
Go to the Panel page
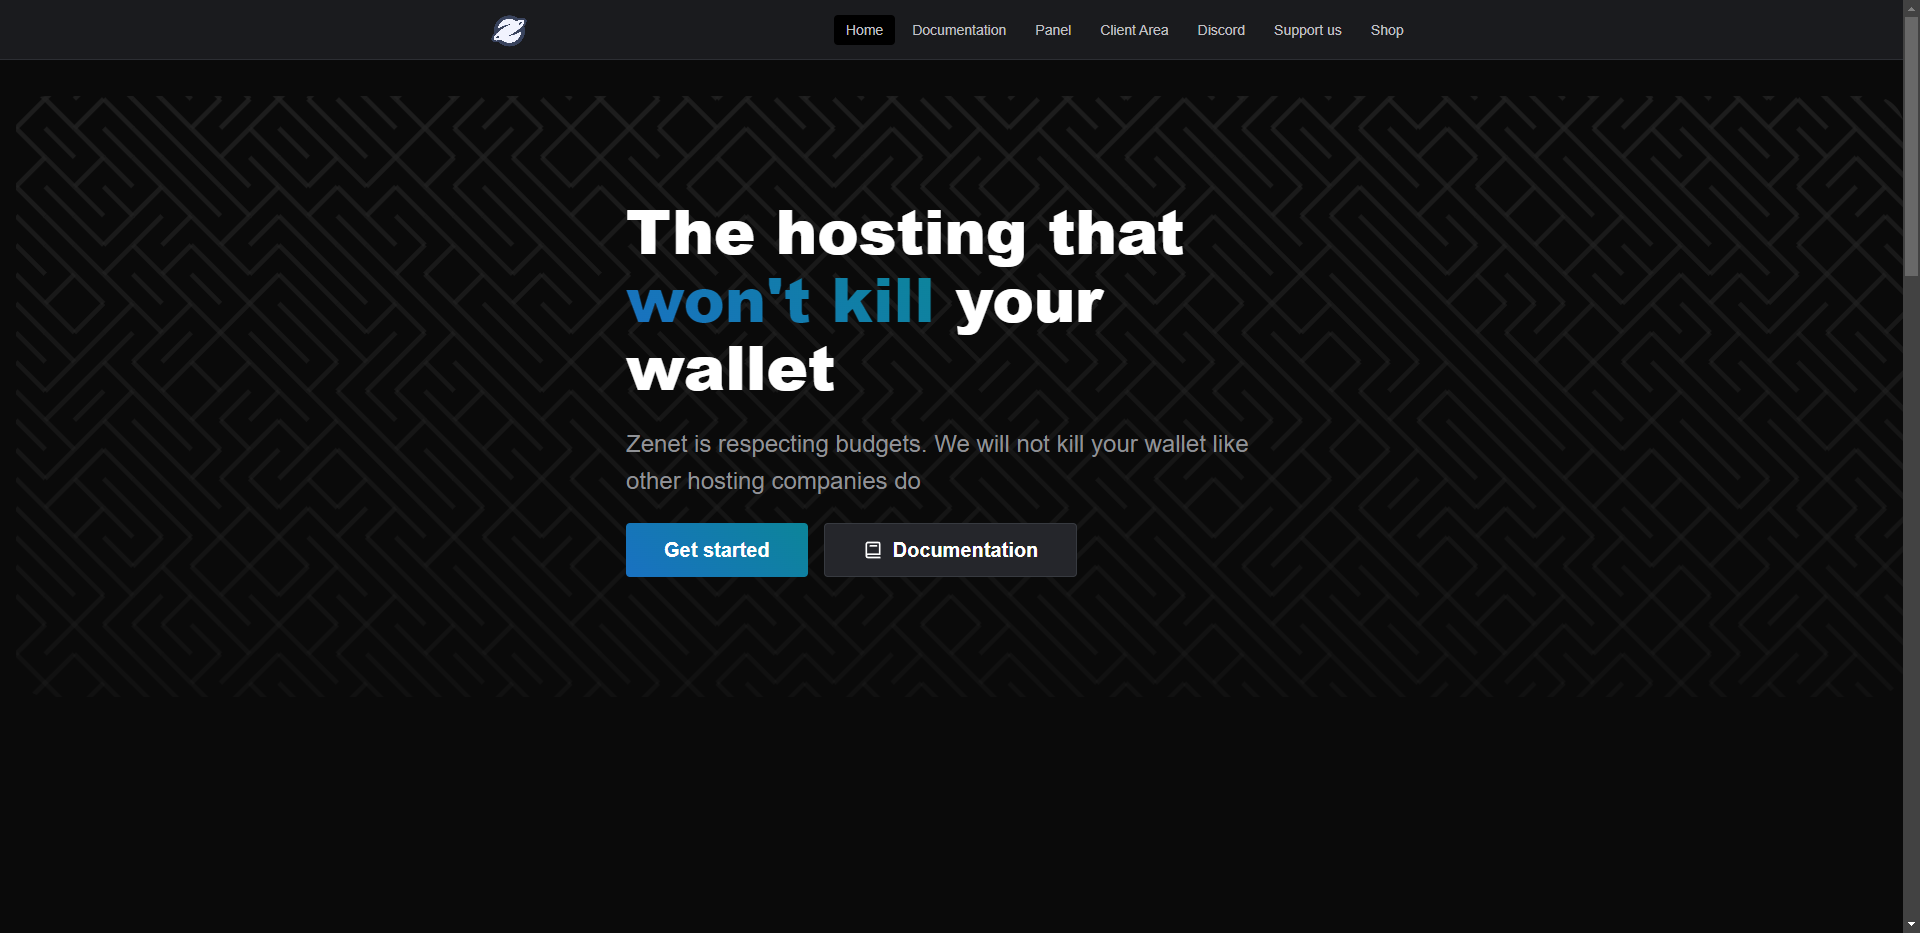click(1053, 30)
